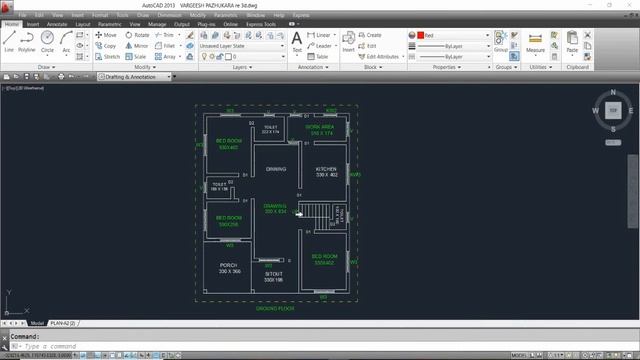Toggle group selection highlighted button
This screenshot has width=640, height=360.
click(514, 56)
